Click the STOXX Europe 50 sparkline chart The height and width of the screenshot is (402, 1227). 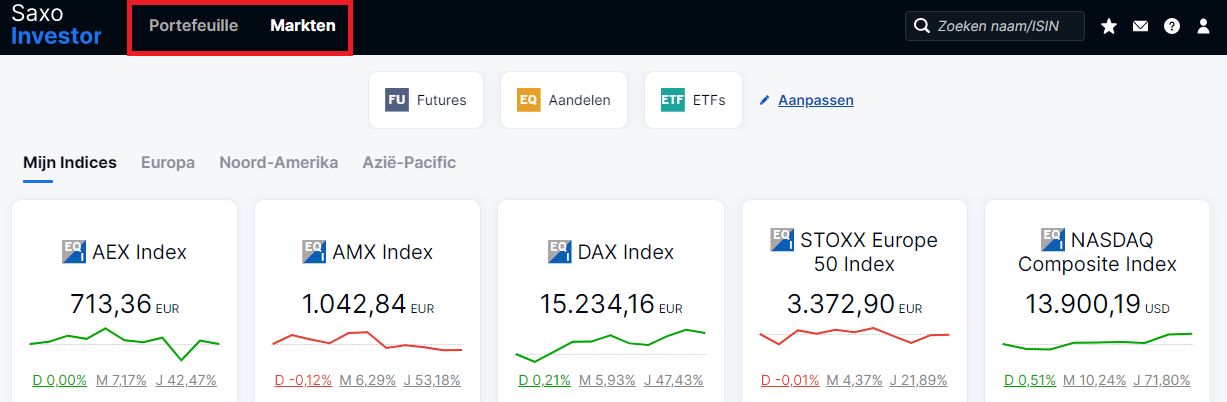click(x=854, y=336)
